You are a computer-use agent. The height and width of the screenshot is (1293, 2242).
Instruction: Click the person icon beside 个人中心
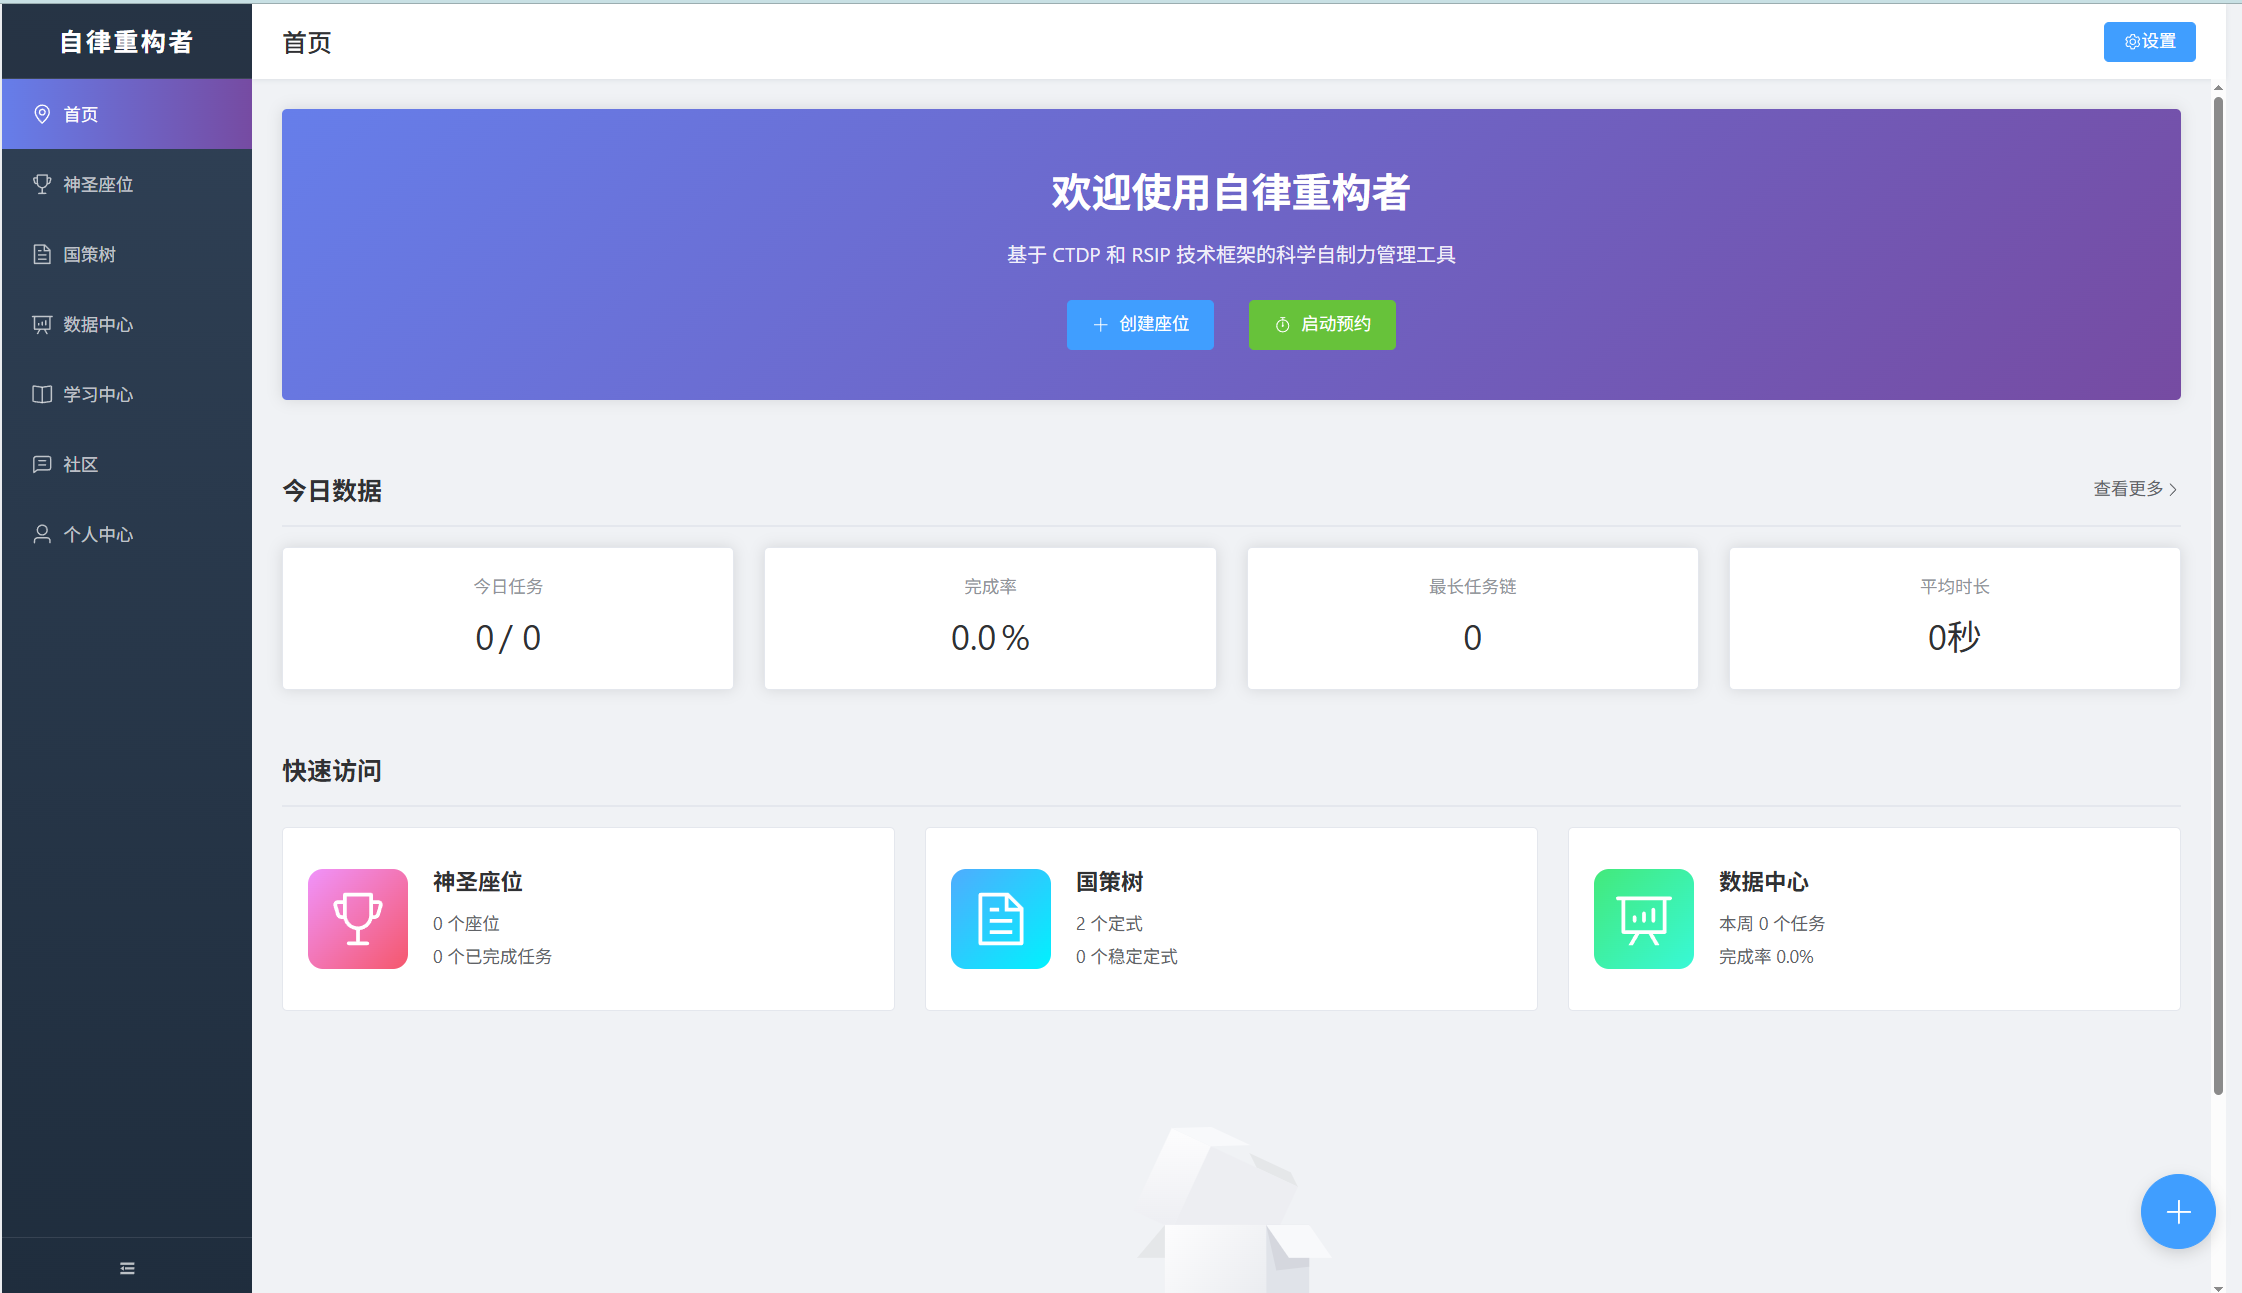[x=42, y=534]
